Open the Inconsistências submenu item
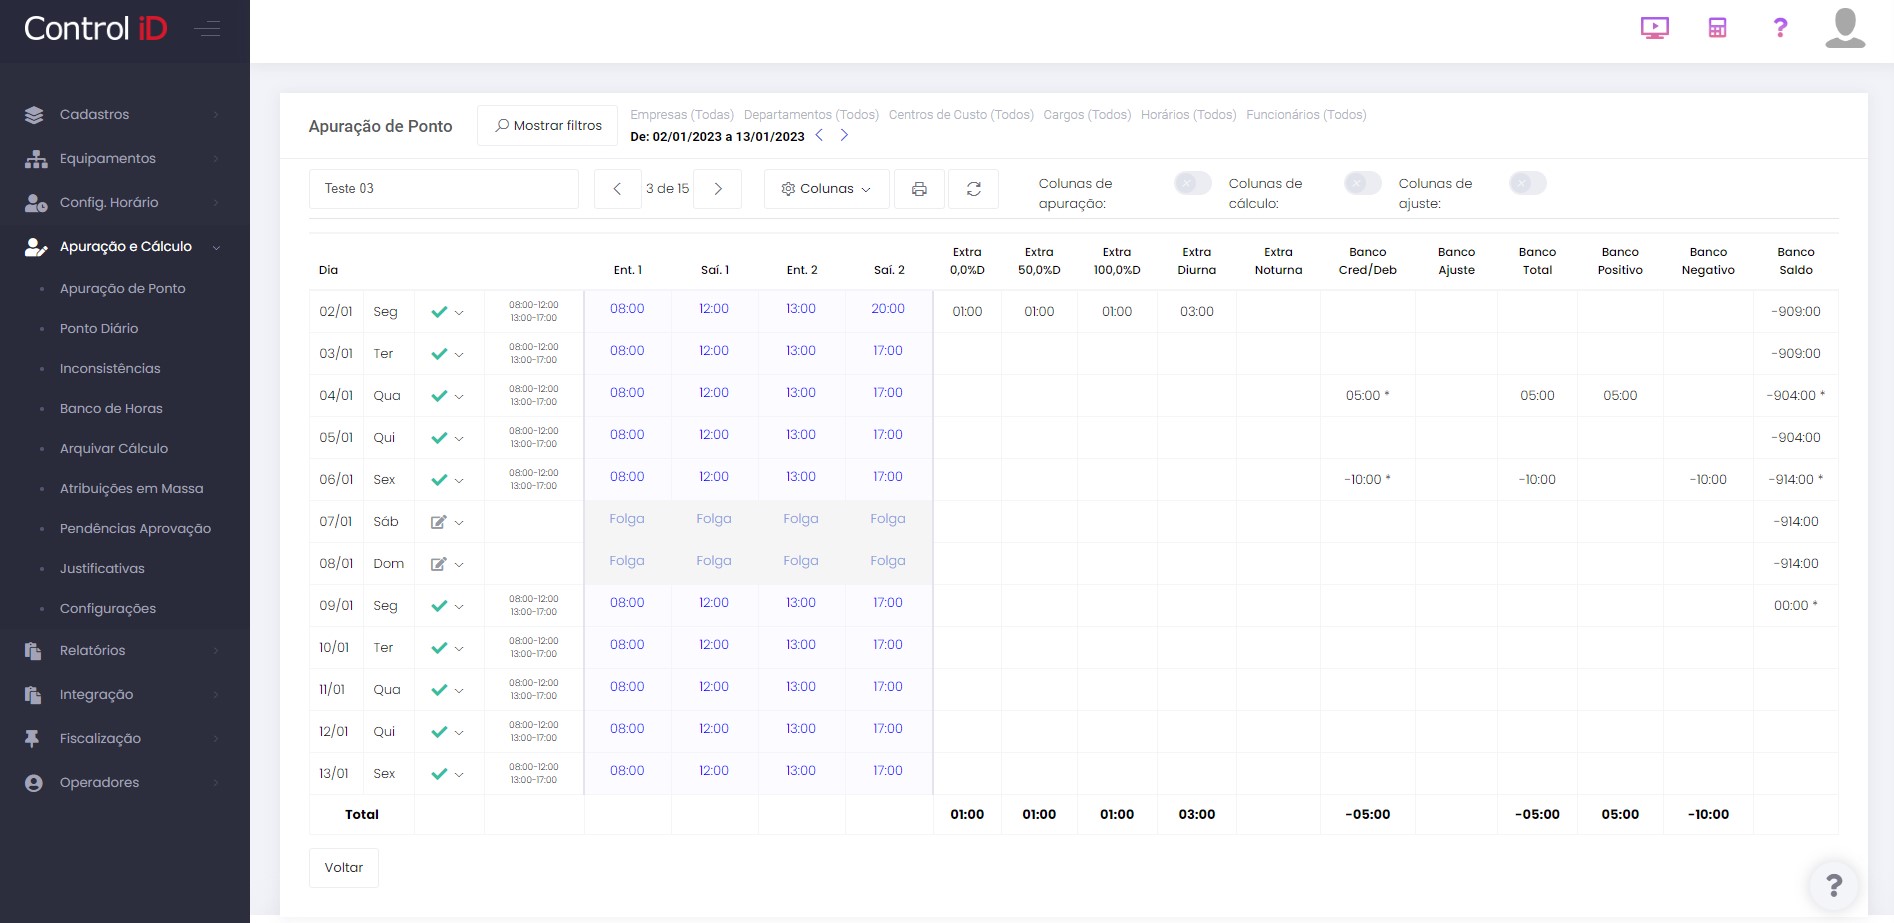The height and width of the screenshot is (923, 1894). coord(110,369)
